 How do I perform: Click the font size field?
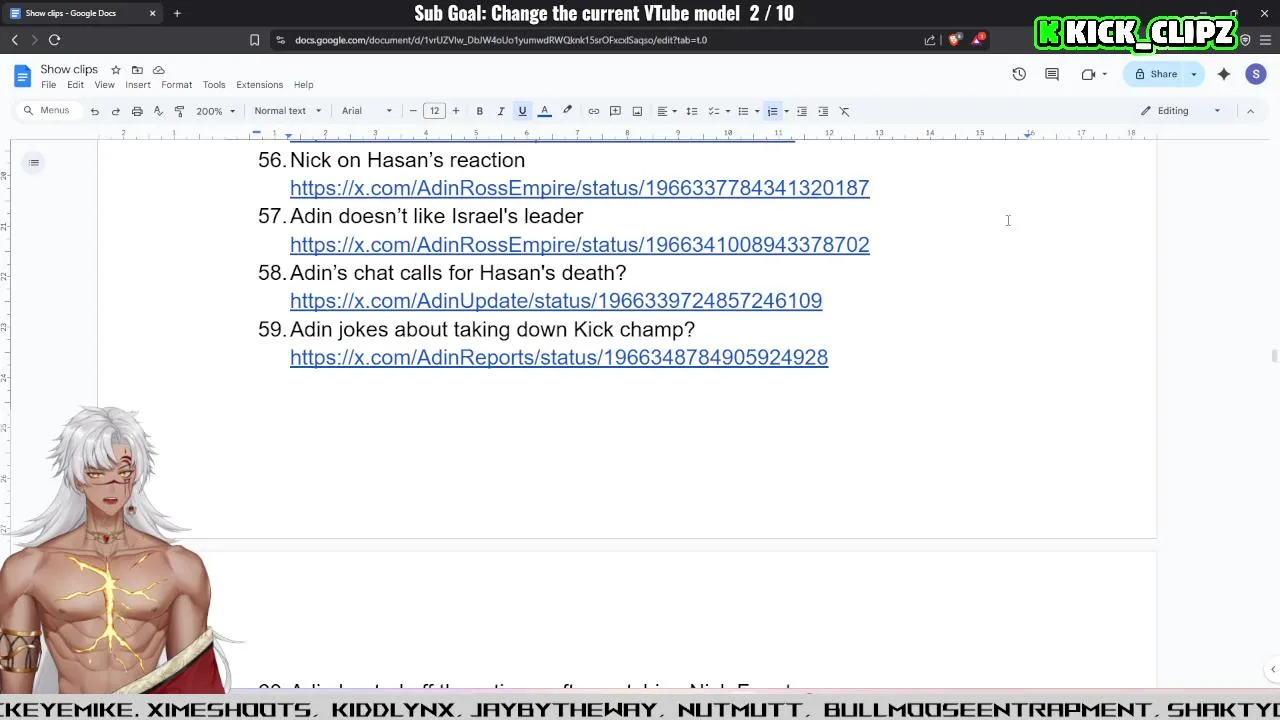point(434,111)
